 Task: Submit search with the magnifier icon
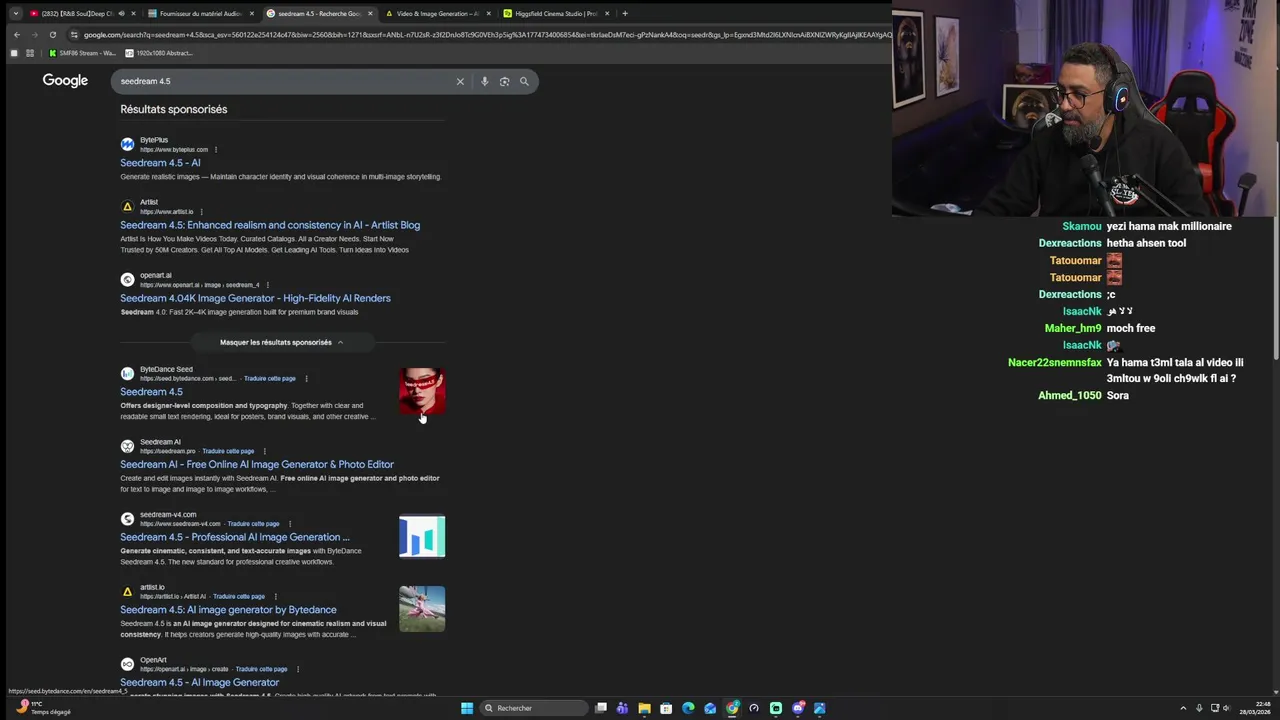[524, 81]
